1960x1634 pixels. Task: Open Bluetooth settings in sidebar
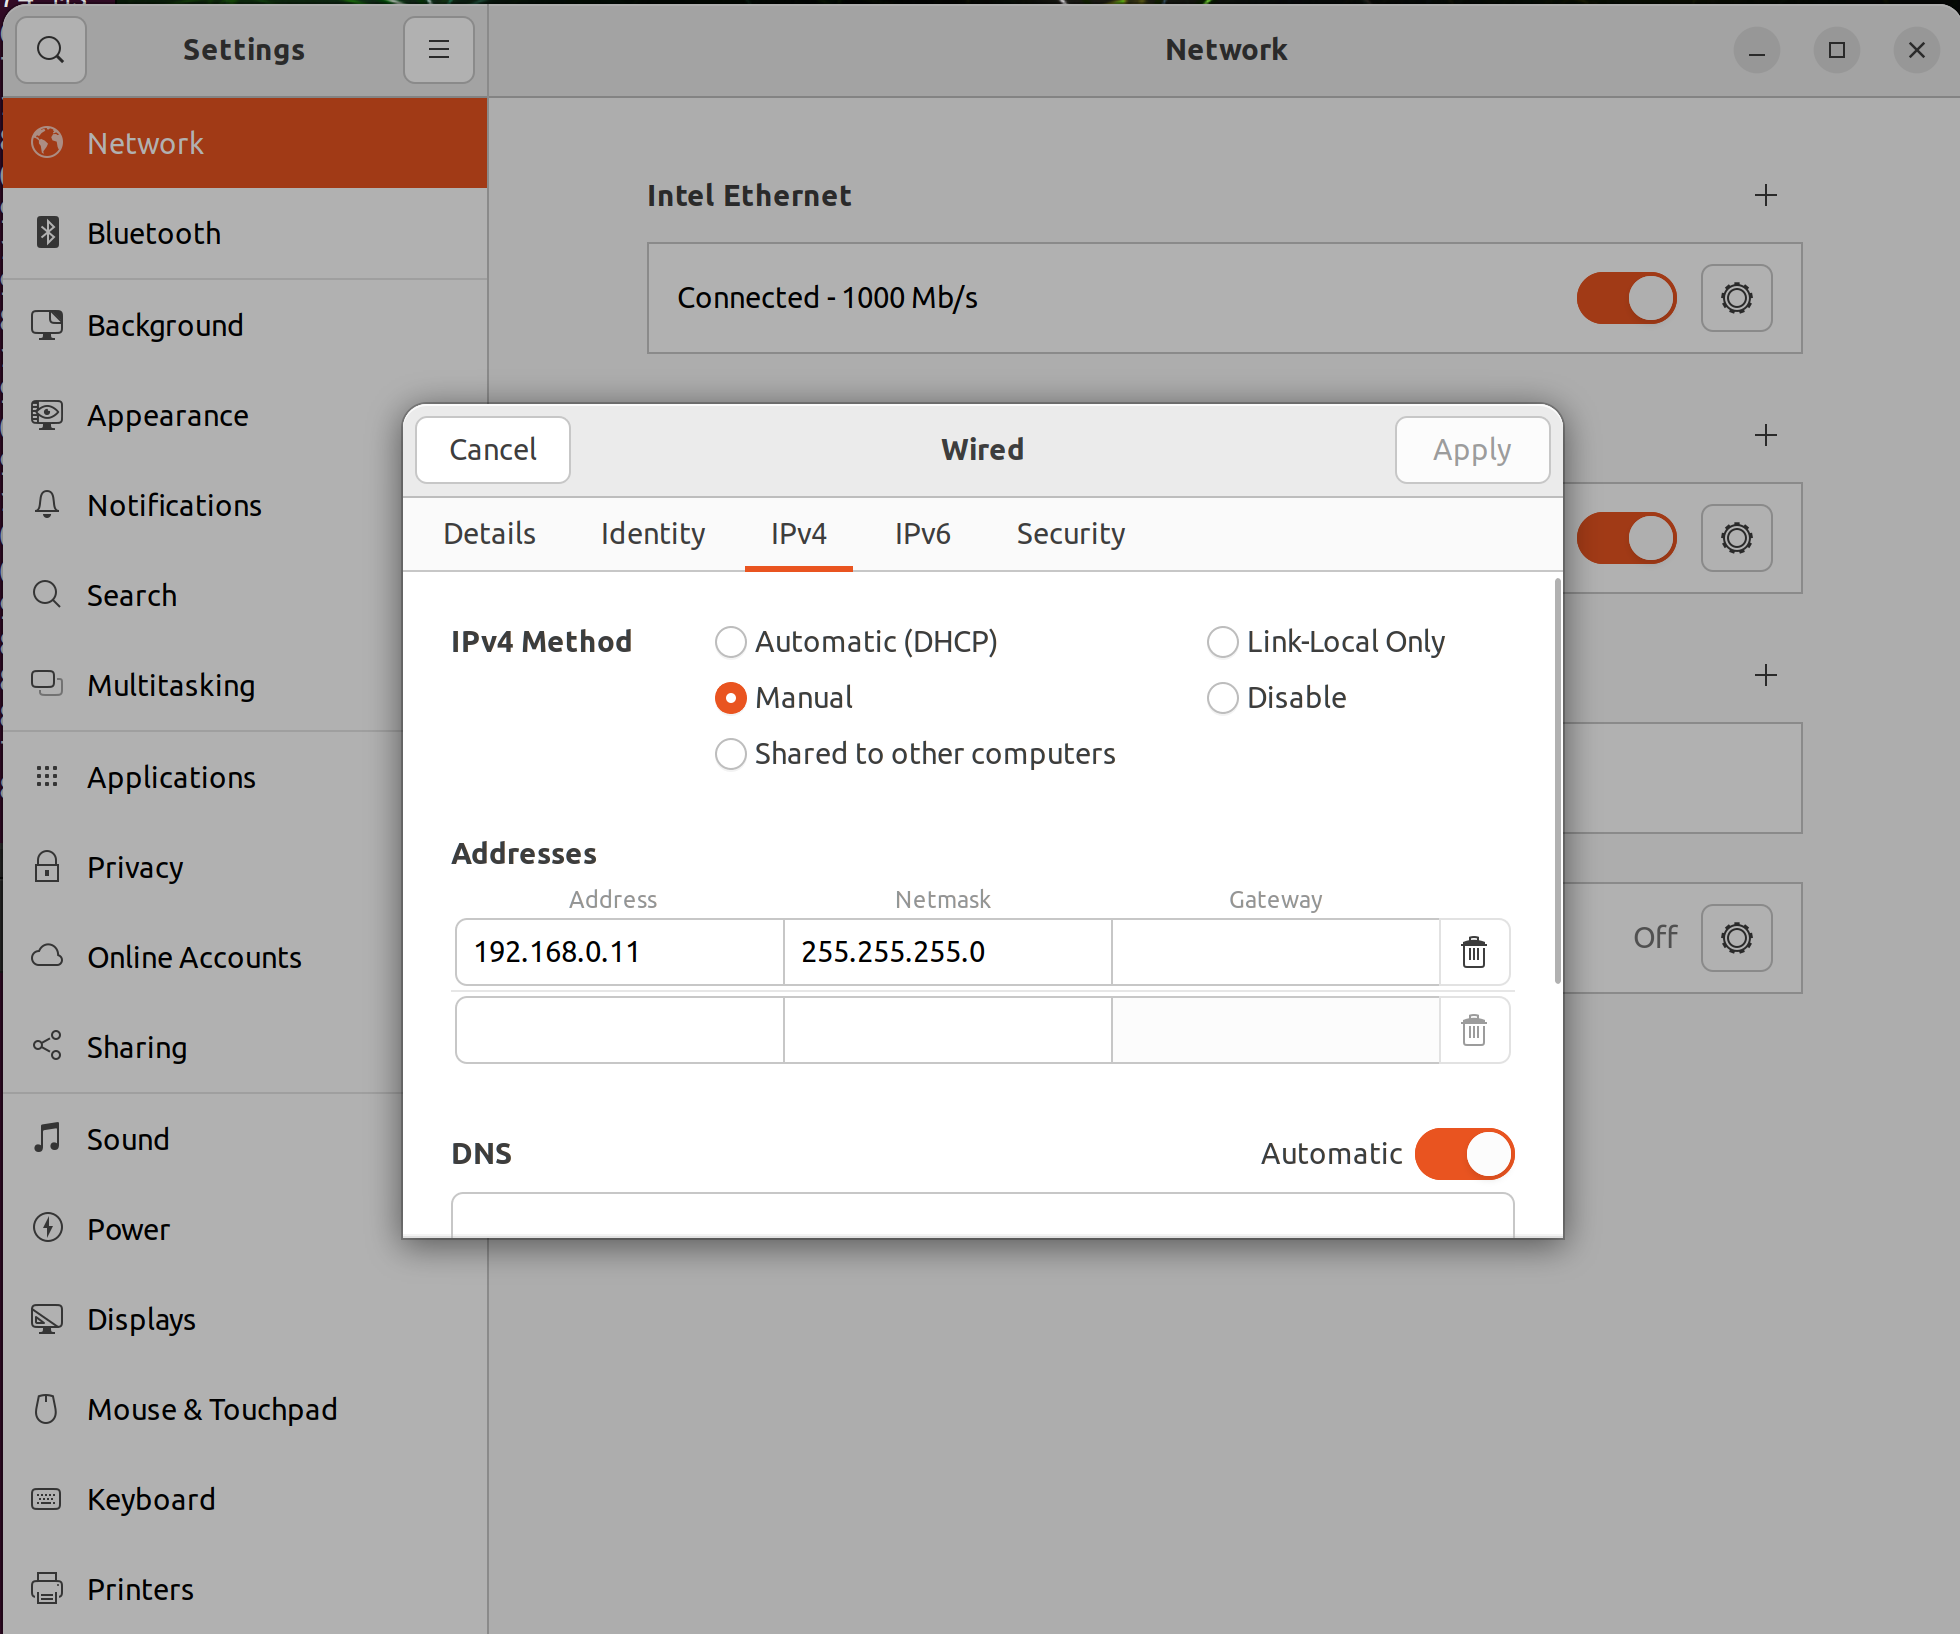153,233
